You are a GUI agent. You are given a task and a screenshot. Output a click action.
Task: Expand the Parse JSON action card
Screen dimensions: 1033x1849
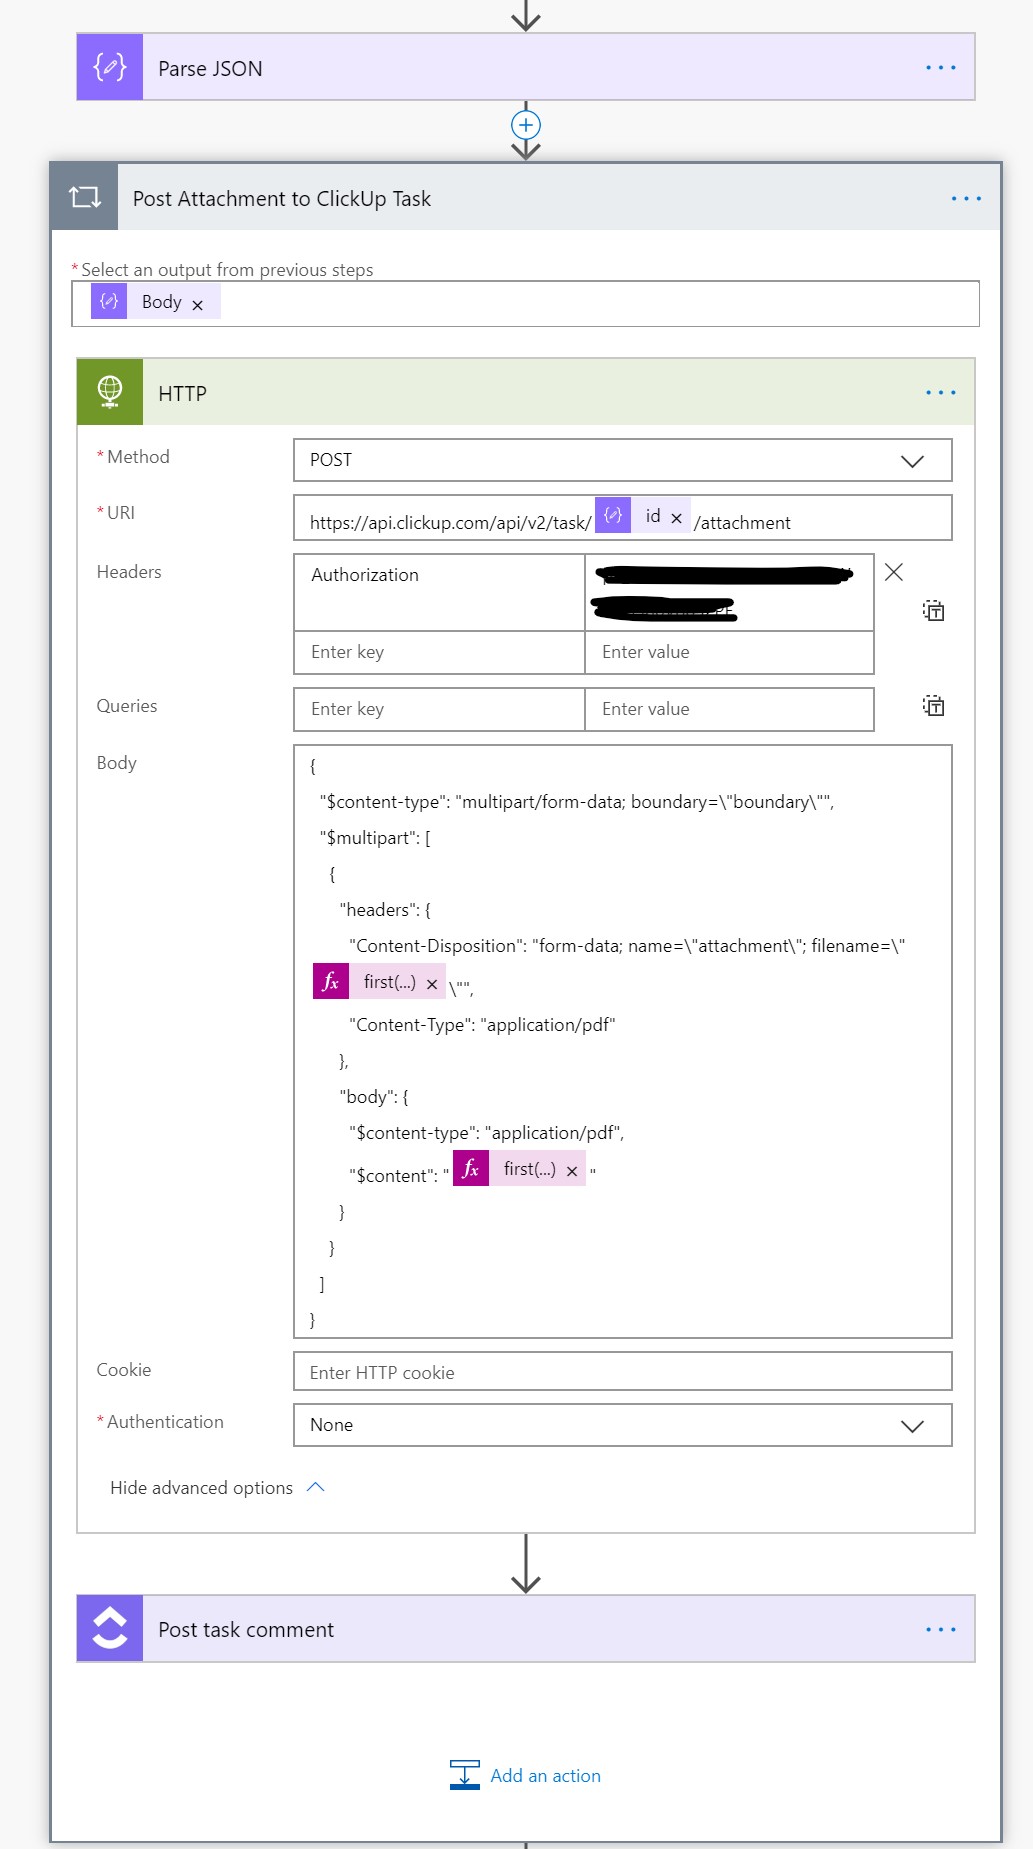pyautogui.click(x=526, y=67)
